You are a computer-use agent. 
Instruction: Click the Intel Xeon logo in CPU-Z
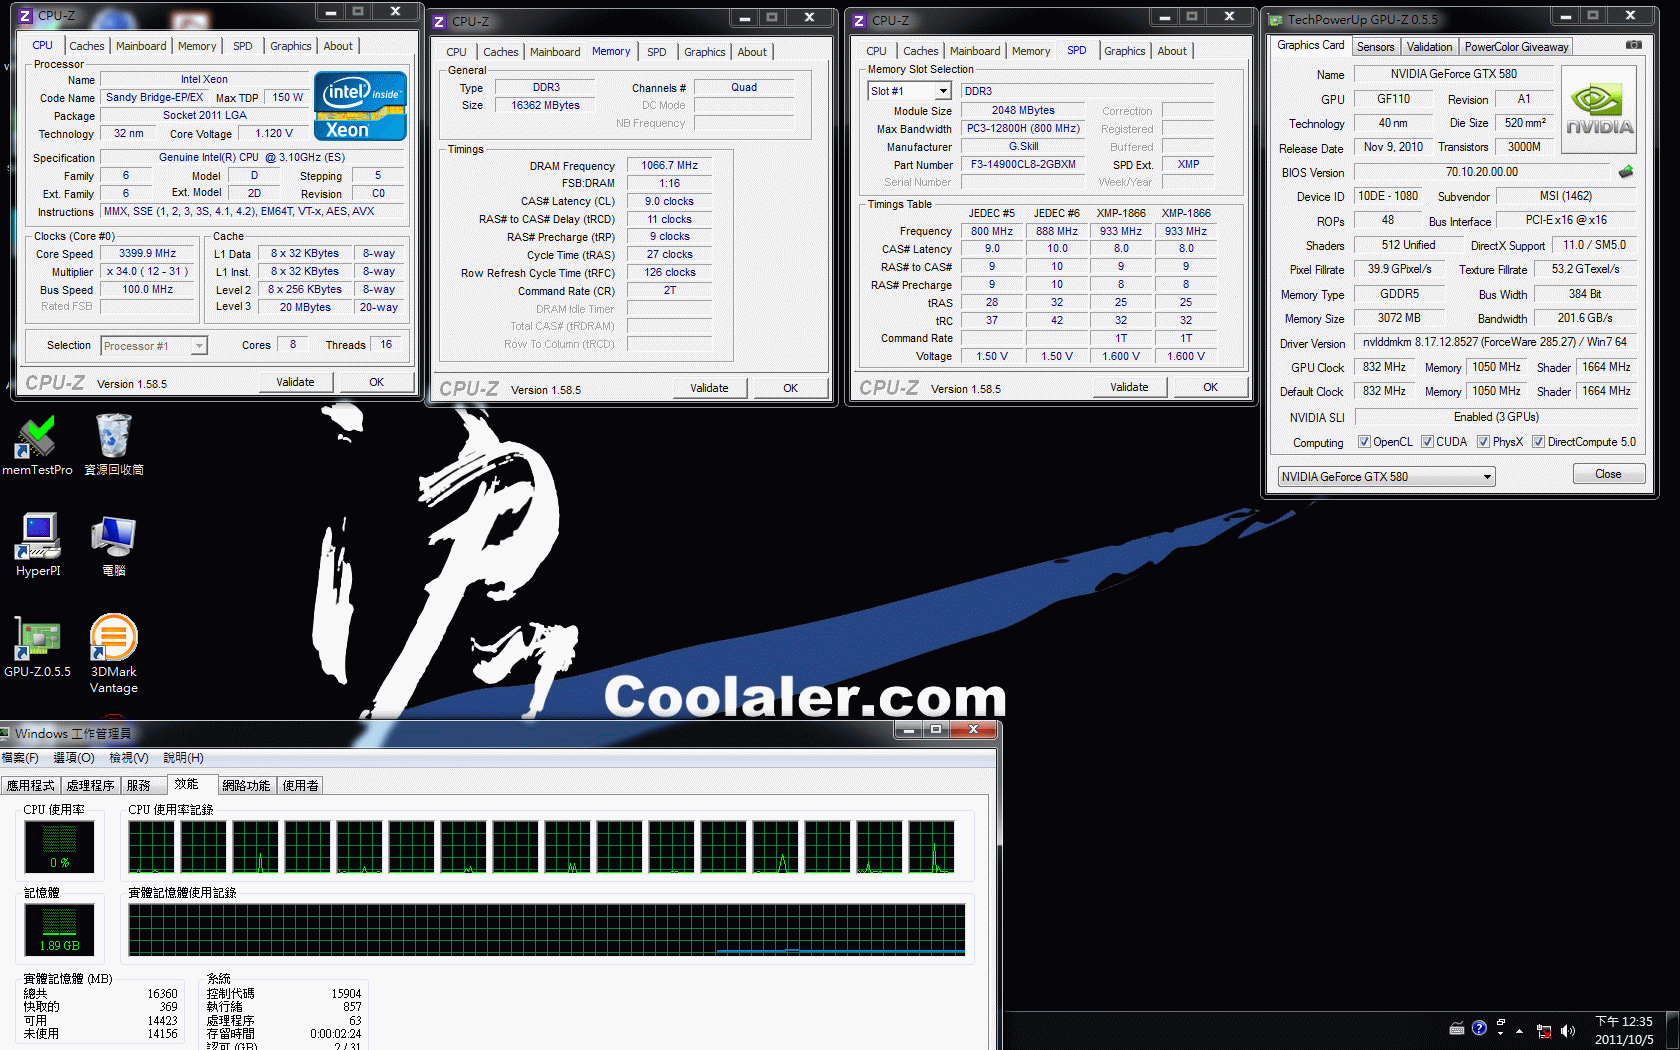coord(360,105)
